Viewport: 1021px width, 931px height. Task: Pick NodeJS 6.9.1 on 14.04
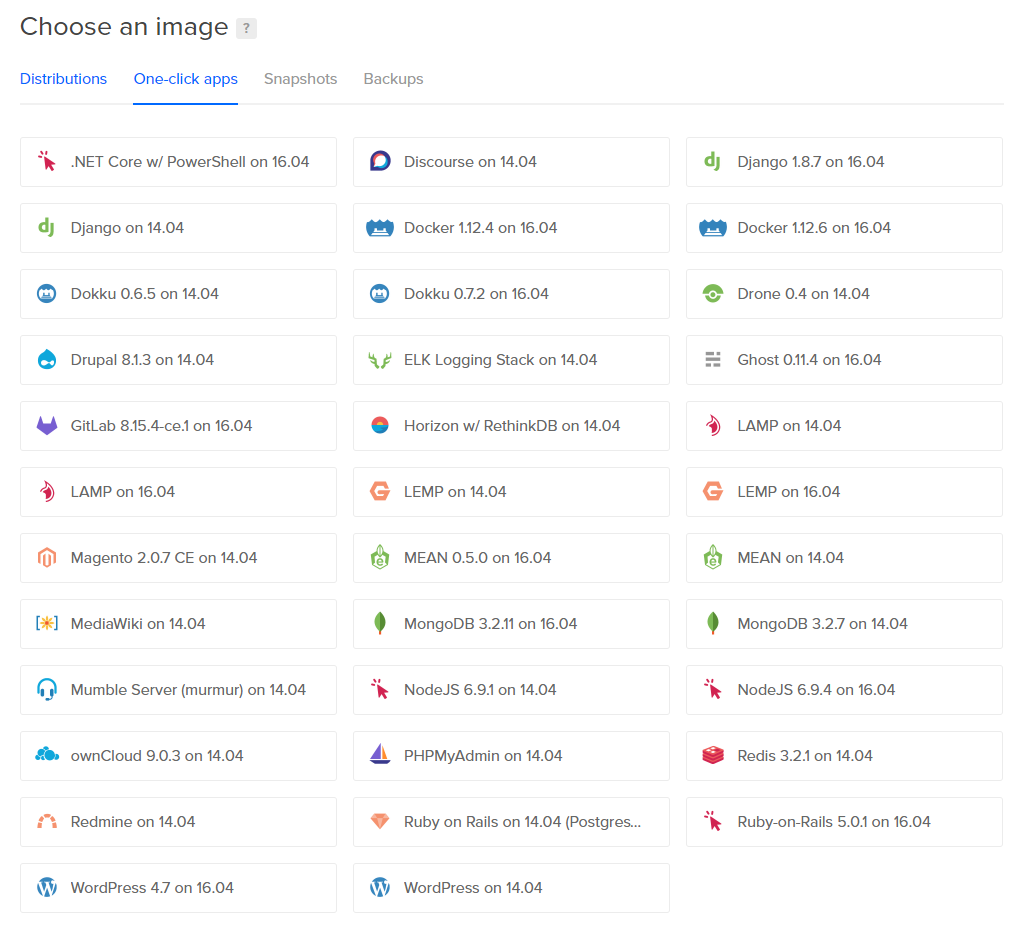point(511,689)
